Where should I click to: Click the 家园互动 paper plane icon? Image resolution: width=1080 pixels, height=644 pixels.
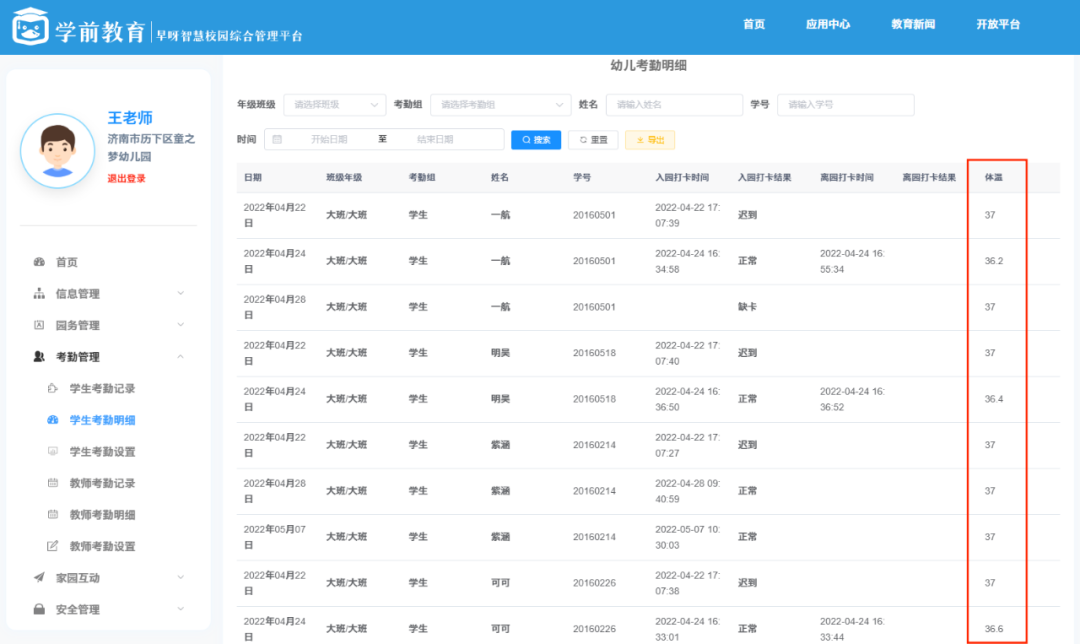[x=39, y=577]
